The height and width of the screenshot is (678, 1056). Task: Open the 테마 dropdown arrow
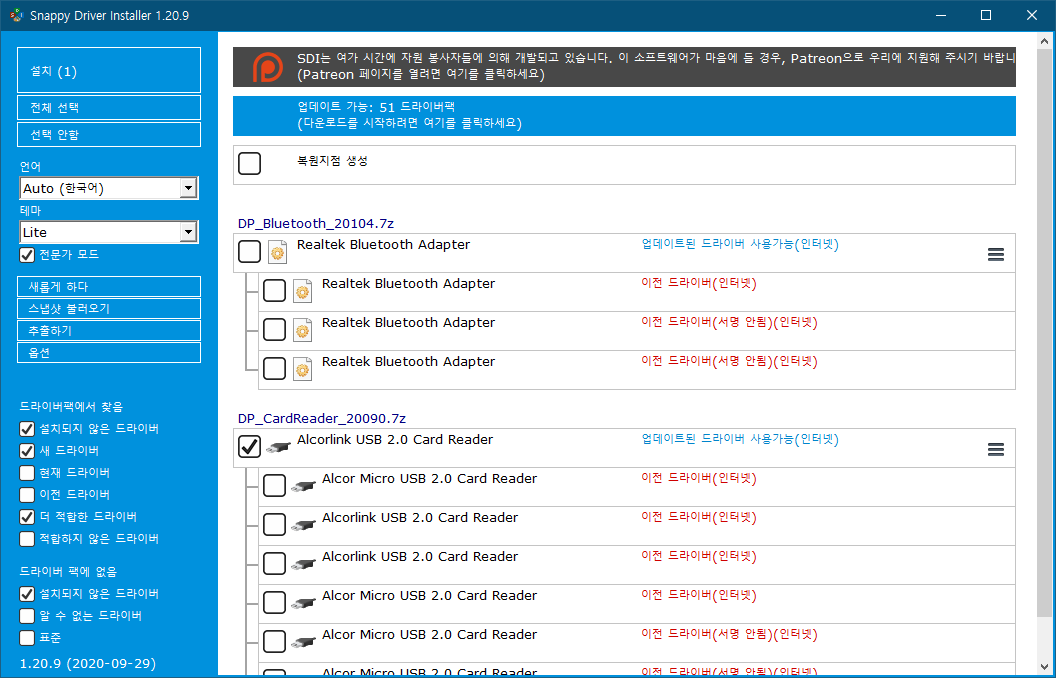189,232
